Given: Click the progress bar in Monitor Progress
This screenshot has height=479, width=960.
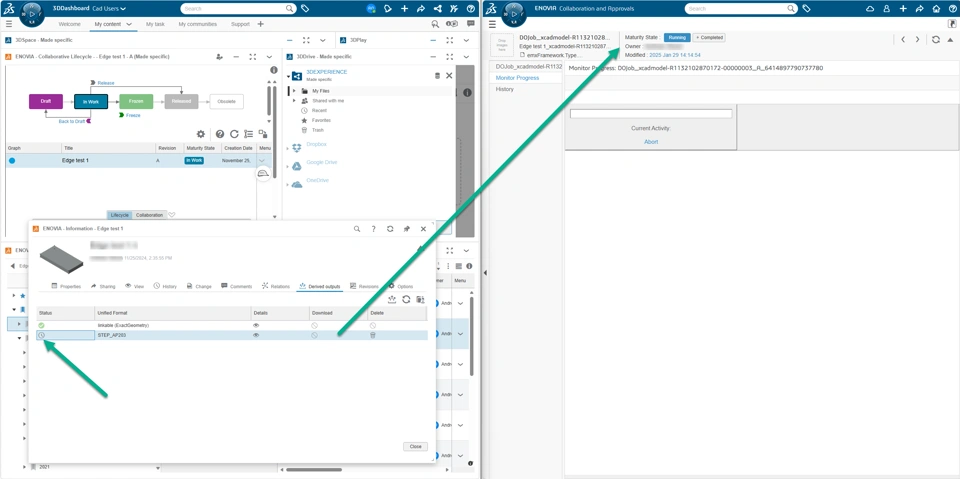Looking at the screenshot, I should point(651,113).
